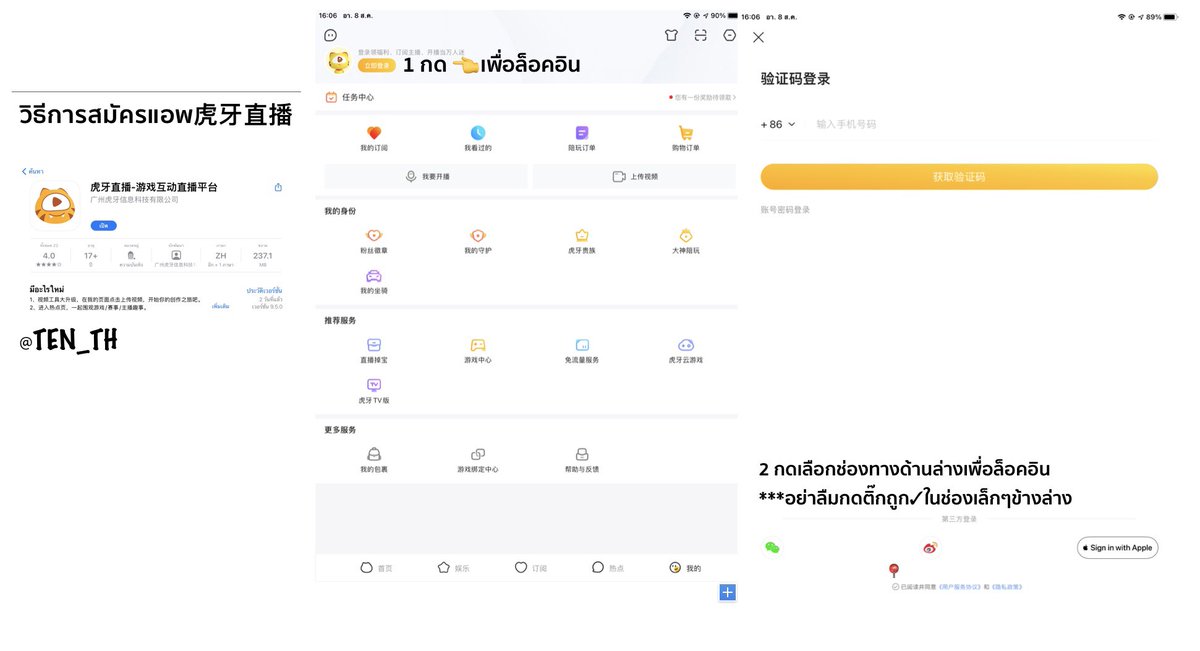Image resolution: width=1200 pixels, height=651 pixels.
Task: Open the version history link in App Store
Action: [x=265, y=290]
